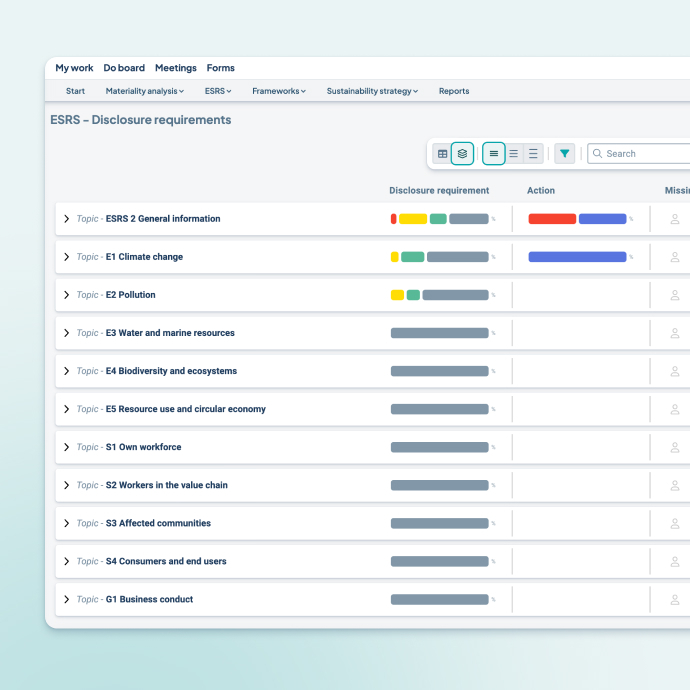Screen dimensions: 690x690
Task: Click person icon in E1 Climate change row
Action: coord(675,257)
